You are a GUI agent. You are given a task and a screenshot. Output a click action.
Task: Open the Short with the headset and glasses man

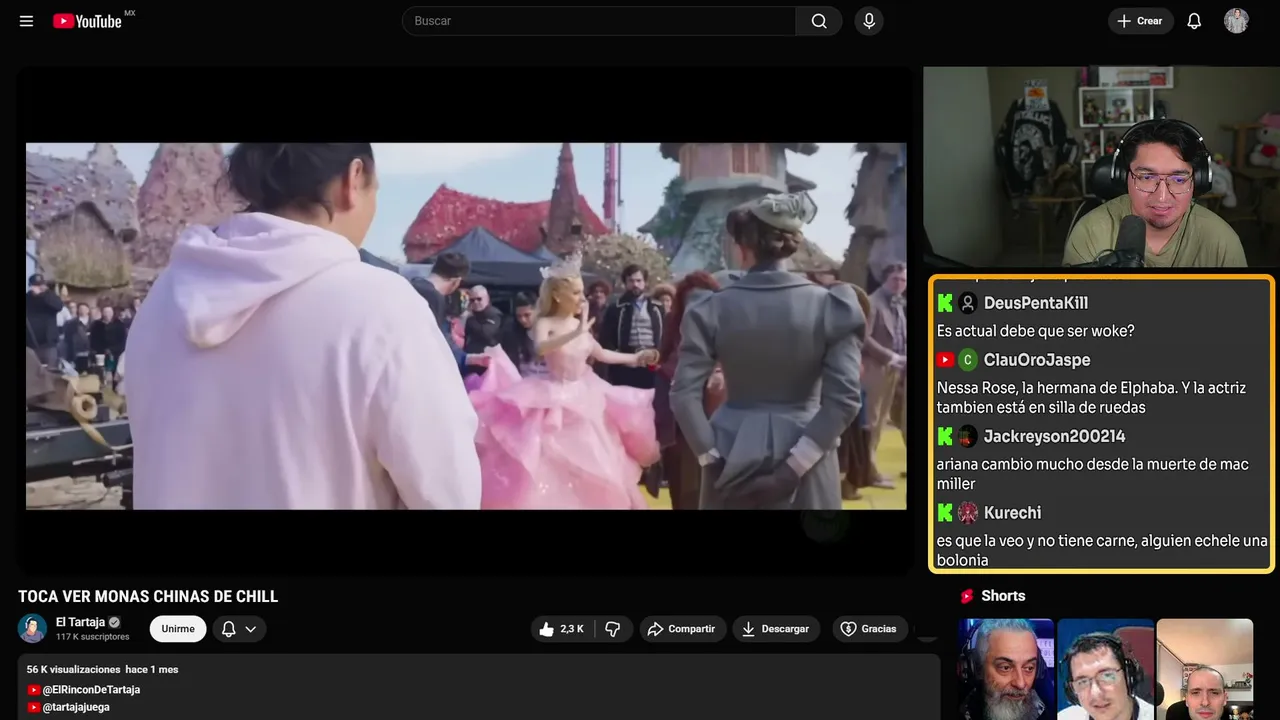coord(1105,669)
